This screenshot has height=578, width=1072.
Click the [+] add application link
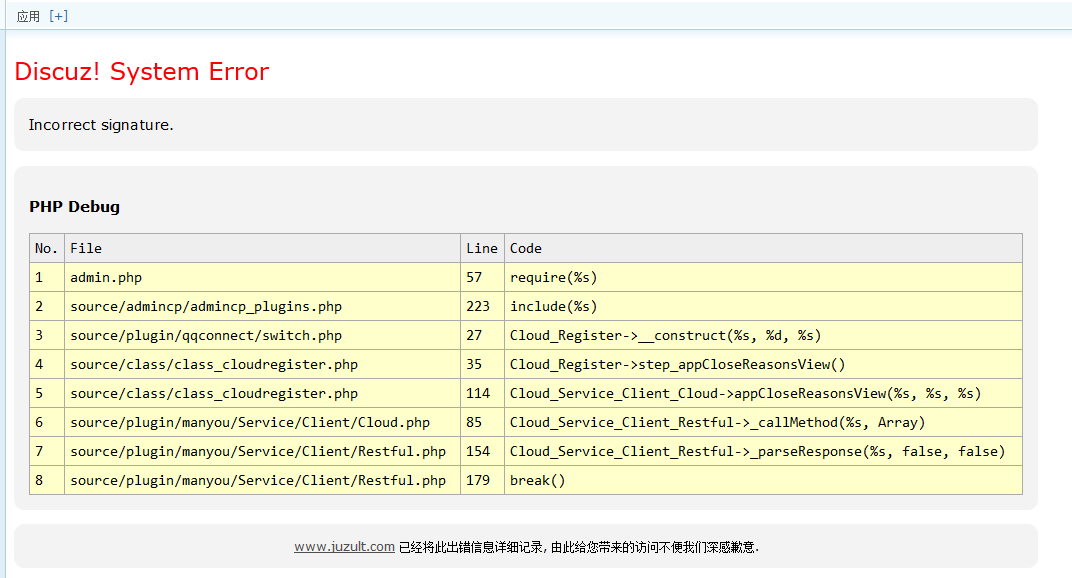coord(59,16)
